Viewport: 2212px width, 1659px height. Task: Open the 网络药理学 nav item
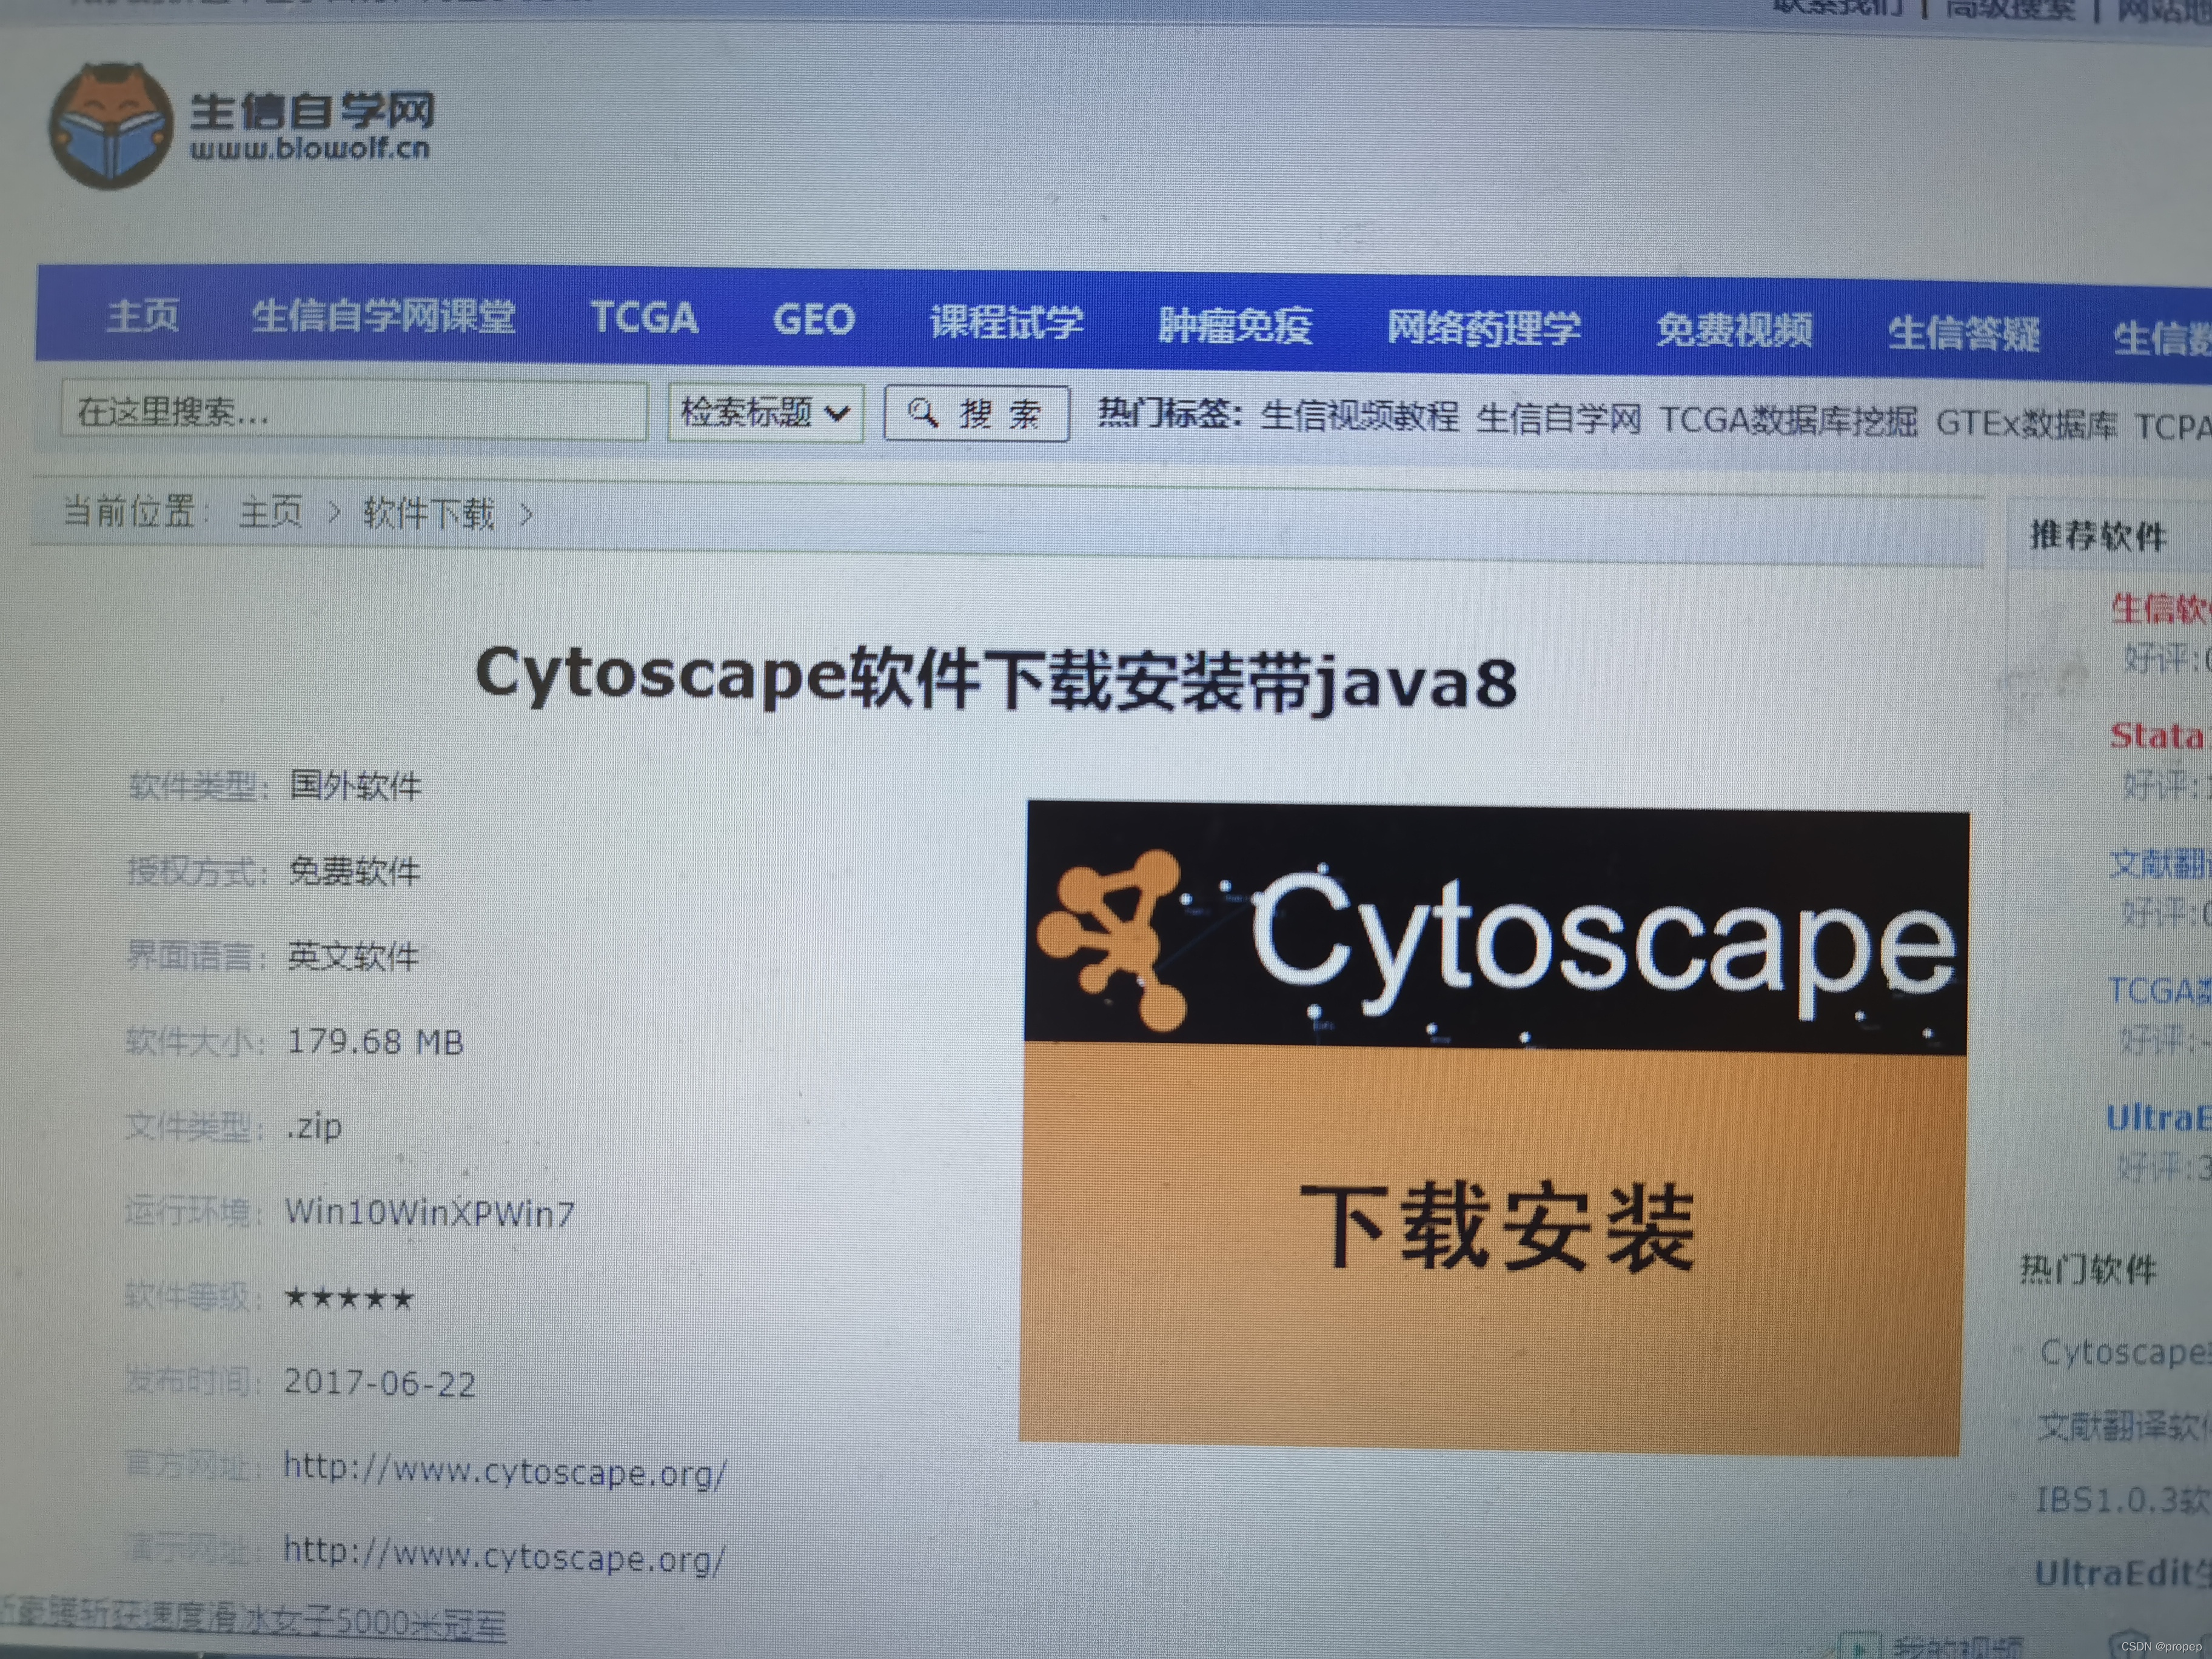pyautogui.click(x=1483, y=328)
